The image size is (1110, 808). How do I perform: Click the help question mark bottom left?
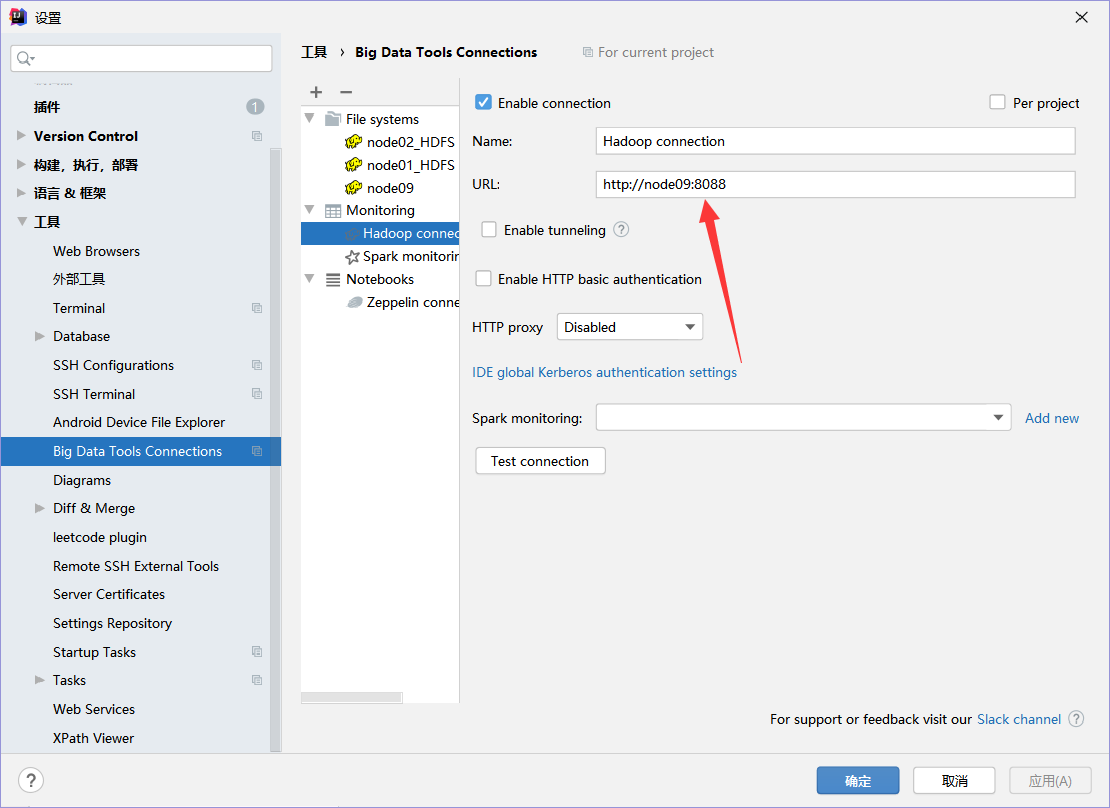click(30, 780)
